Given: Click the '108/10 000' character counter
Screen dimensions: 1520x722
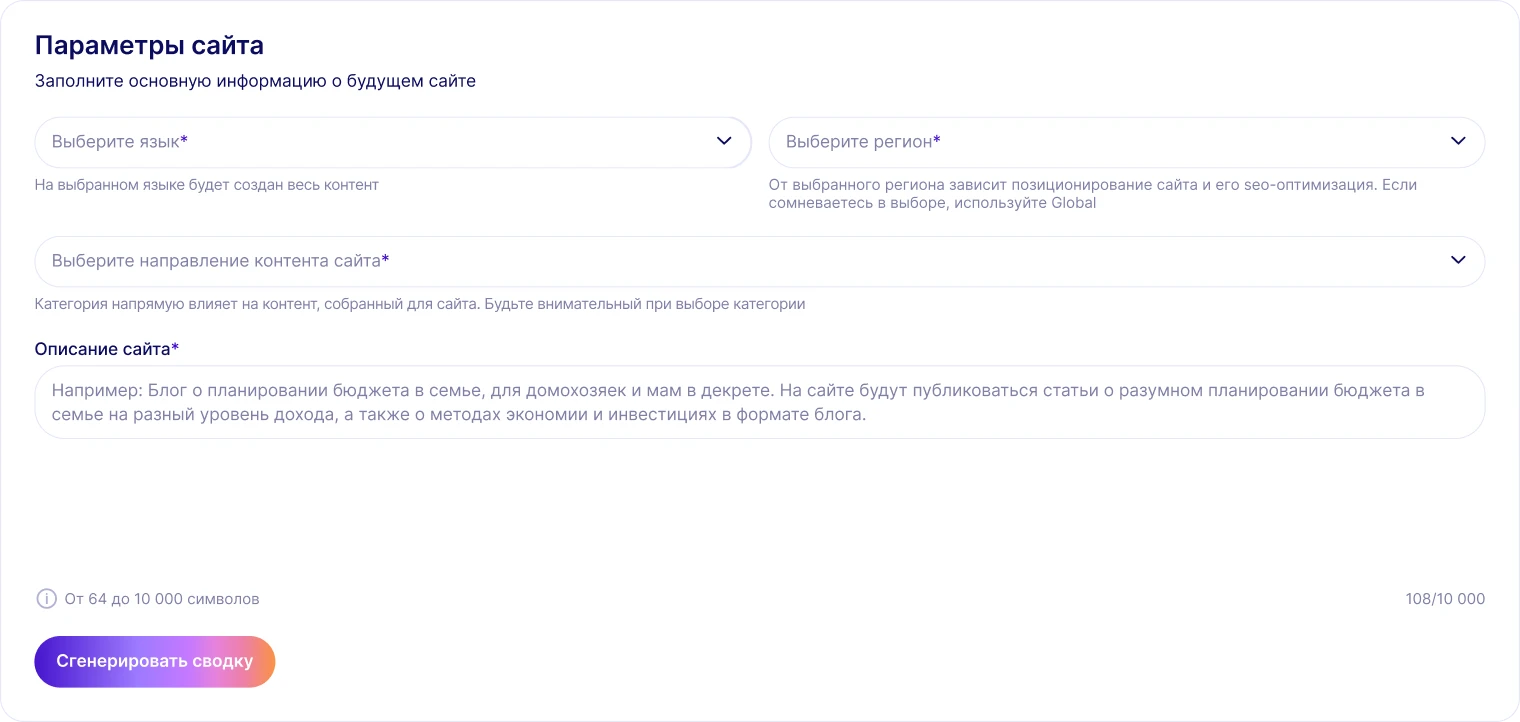Looking at the screenshot, I should pos(1445,599).
